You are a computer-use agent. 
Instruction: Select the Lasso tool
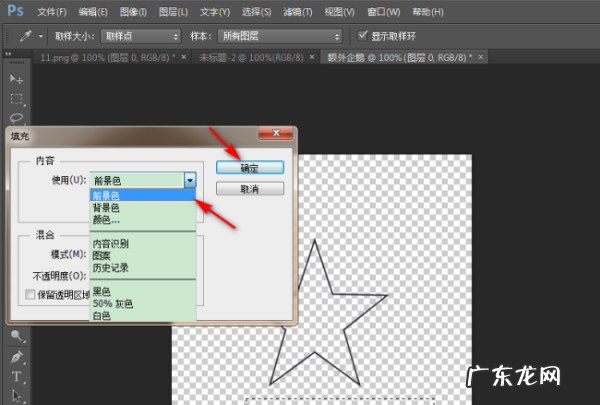click(16, 117)
